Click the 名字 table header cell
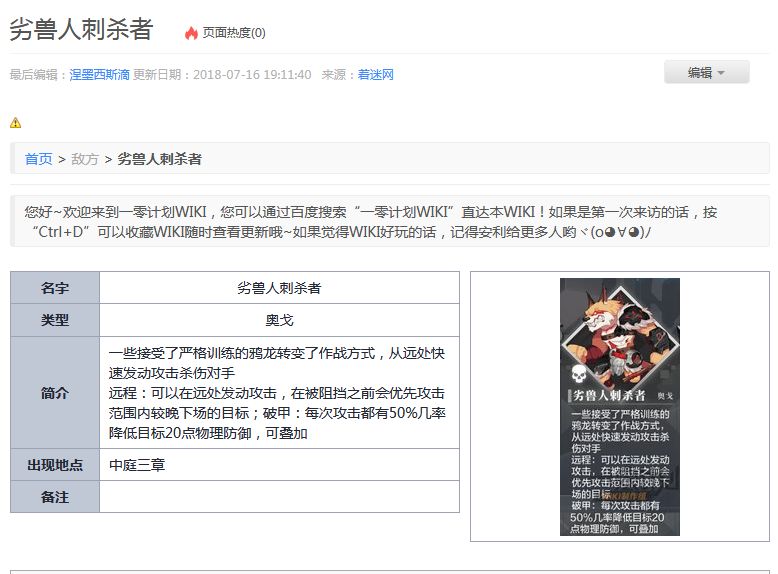The height and width of the screenshot is (574, 778). pos(55,288)
